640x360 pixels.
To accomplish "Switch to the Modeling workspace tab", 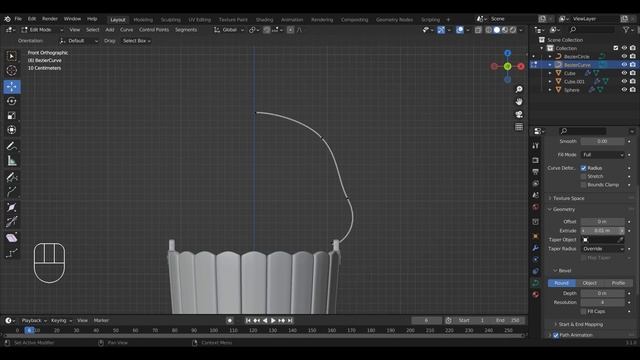I will pyautogui.click(x=143, y=20).
